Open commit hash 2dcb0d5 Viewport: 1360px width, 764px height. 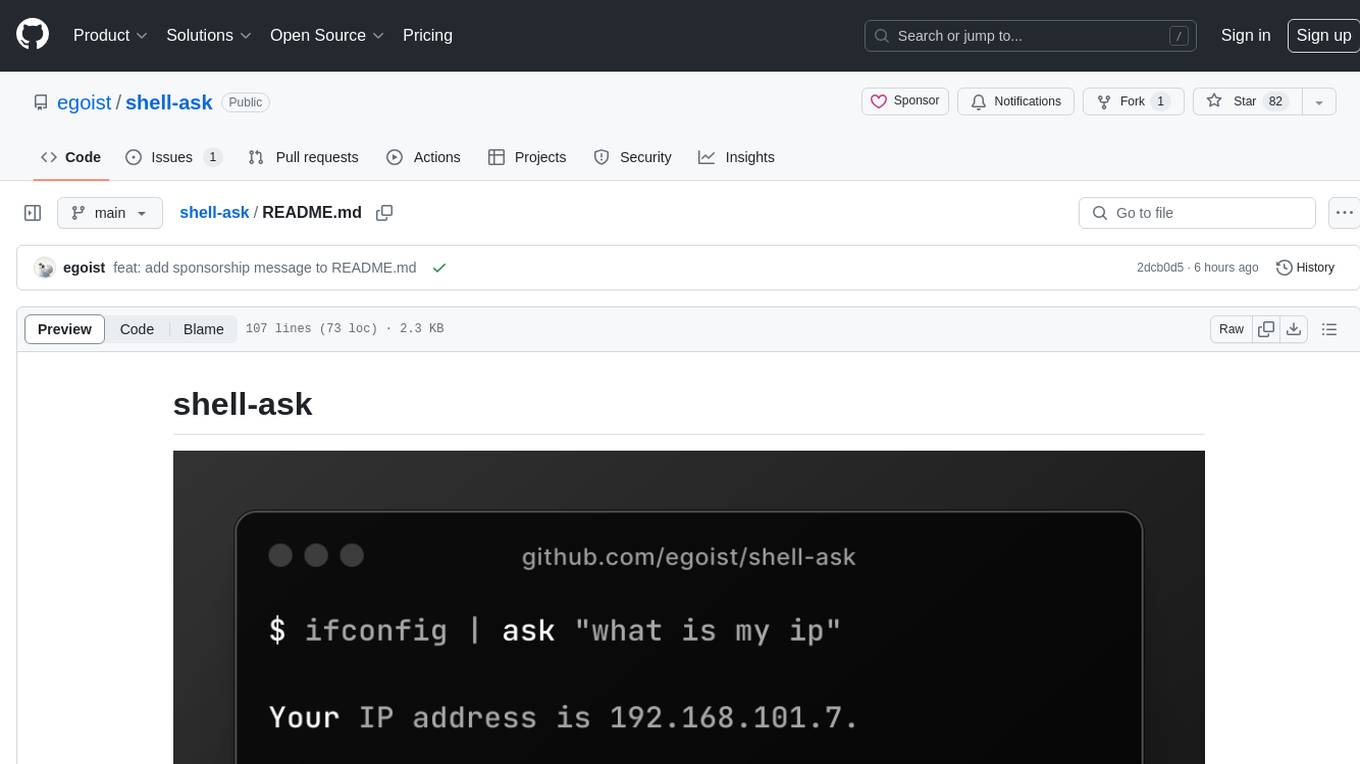(1160, 267)
